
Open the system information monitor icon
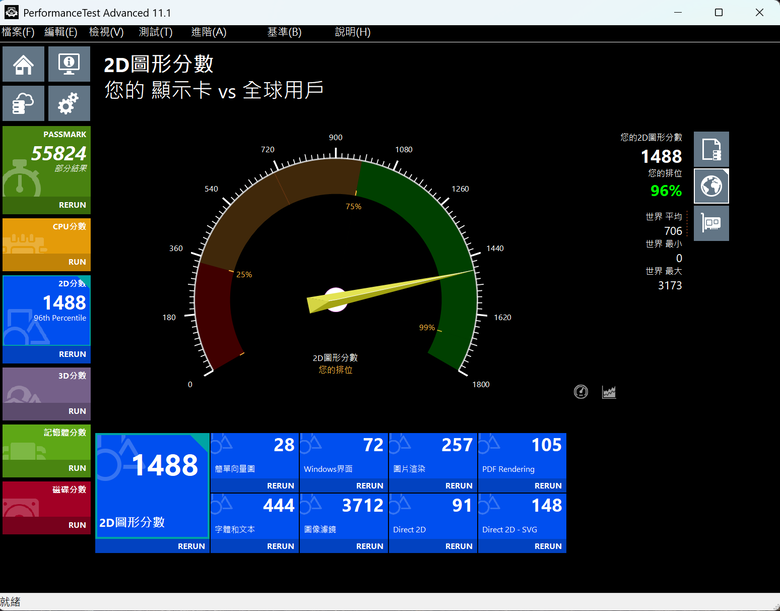click(x=69, y=64)
